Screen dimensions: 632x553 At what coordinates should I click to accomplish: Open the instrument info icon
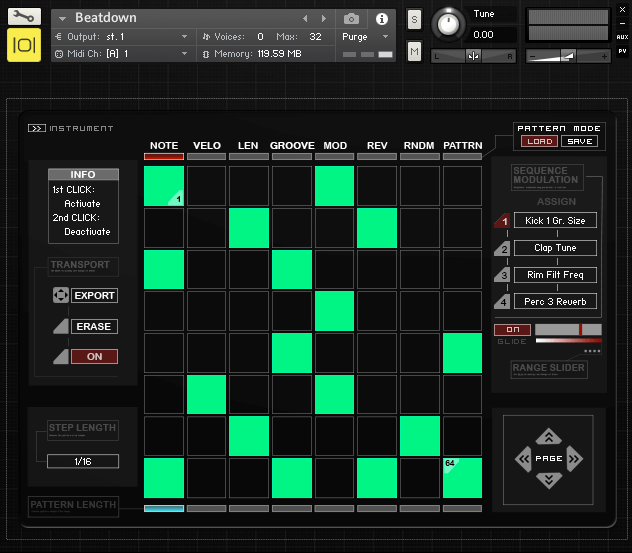coord(381,19)
